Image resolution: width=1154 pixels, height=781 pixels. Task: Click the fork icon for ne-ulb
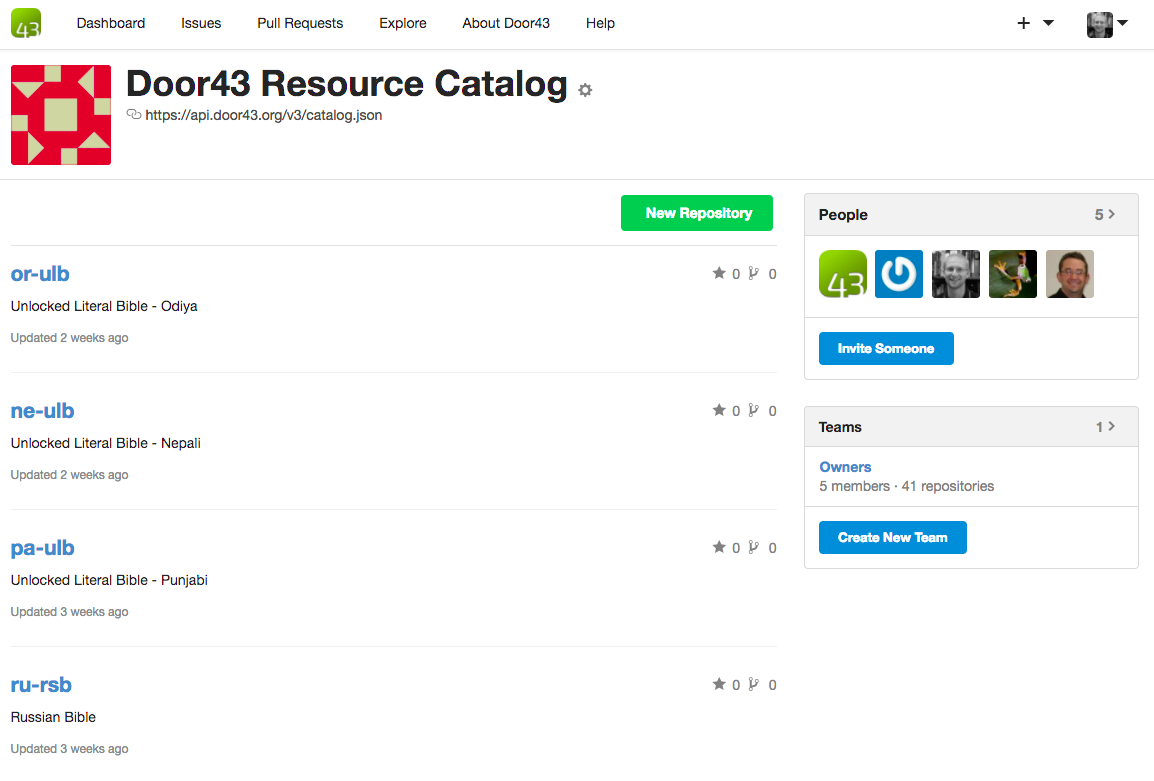(x=754, y=410)
